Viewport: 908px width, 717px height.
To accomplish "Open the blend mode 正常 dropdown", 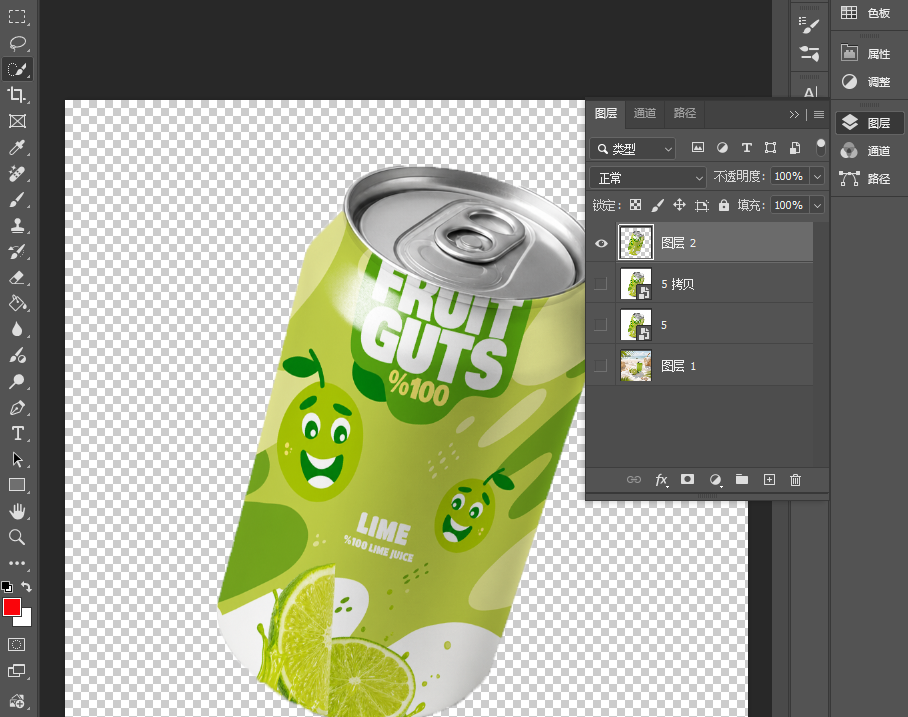I will point(648,177).
